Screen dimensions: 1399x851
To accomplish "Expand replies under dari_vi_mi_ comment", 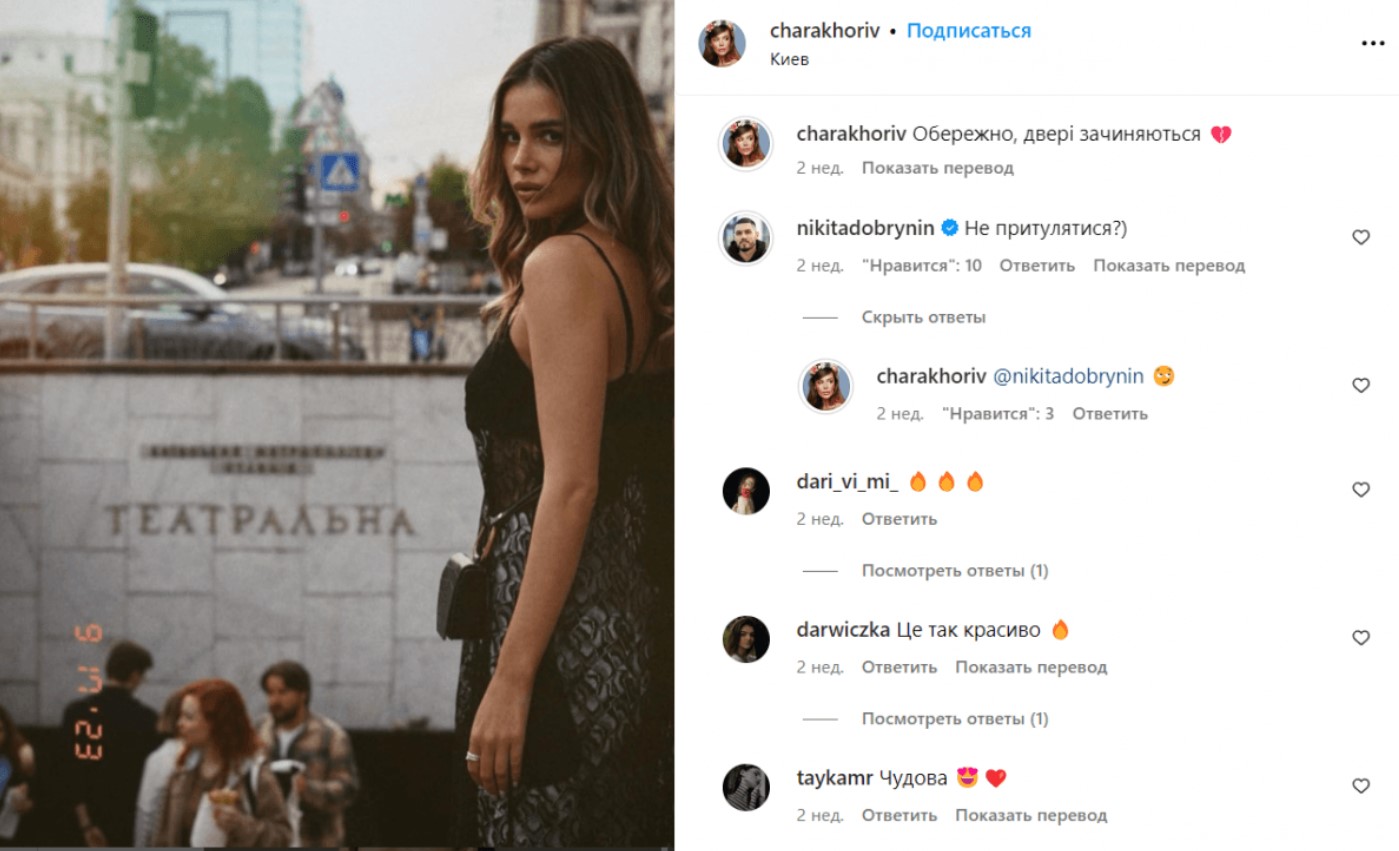I will pyautogui.click(x=954, y=571).
